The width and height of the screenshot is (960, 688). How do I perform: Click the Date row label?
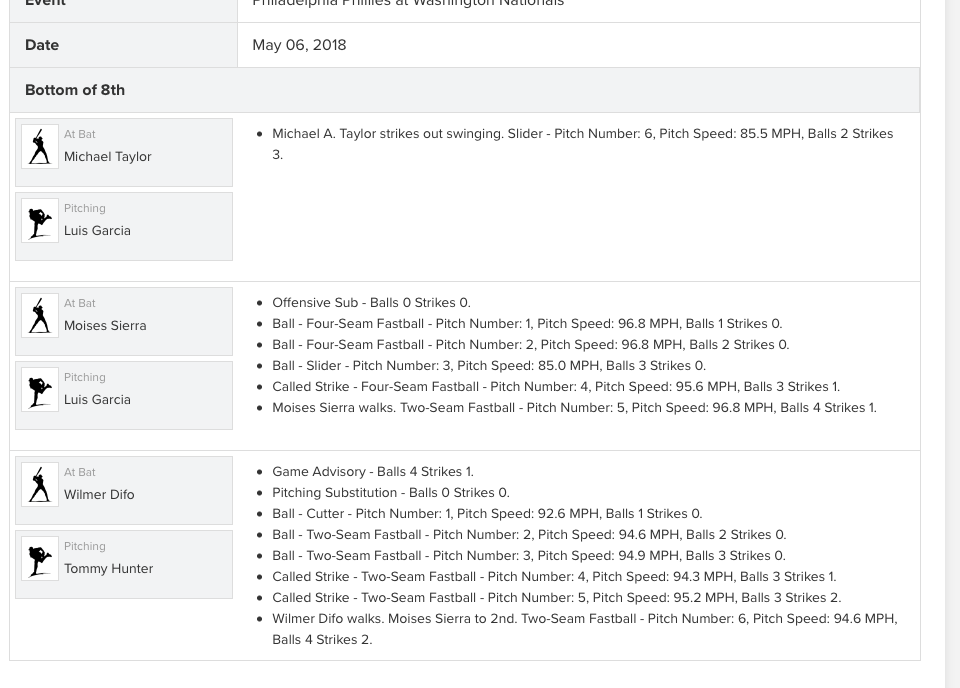(x=42, y=45)
